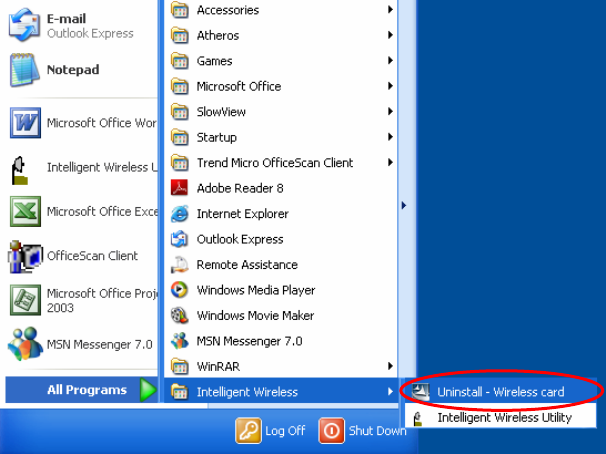This screenshot has width=606, height=454.
Task: Select Intelligent Wireless Utility submenu entry
Action: coord(500,417)
